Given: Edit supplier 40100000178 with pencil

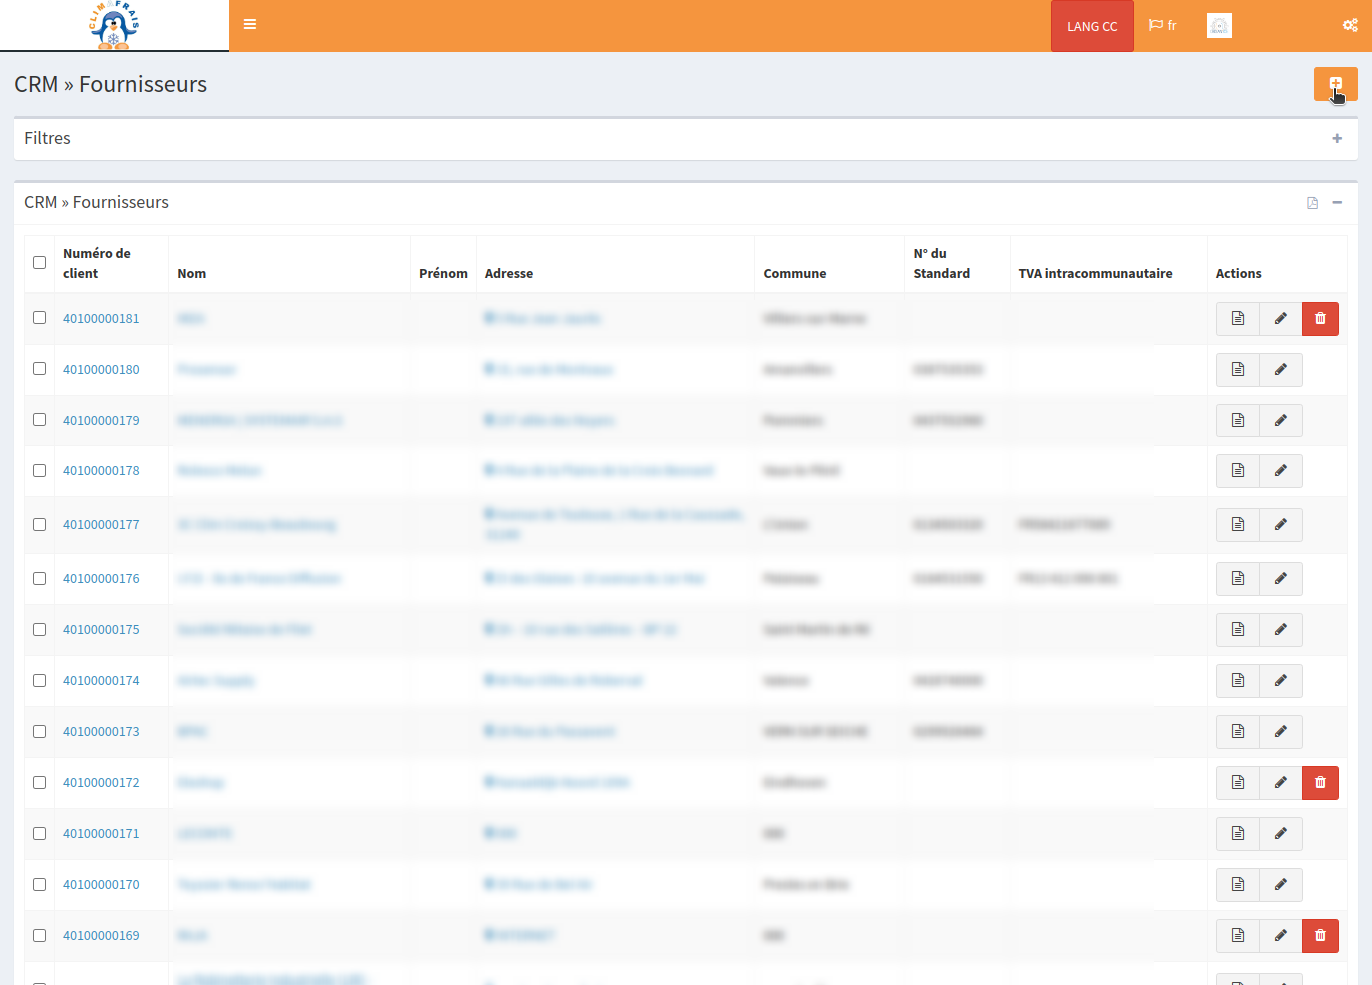Looking at the screenshot, I should (1280, 471).
